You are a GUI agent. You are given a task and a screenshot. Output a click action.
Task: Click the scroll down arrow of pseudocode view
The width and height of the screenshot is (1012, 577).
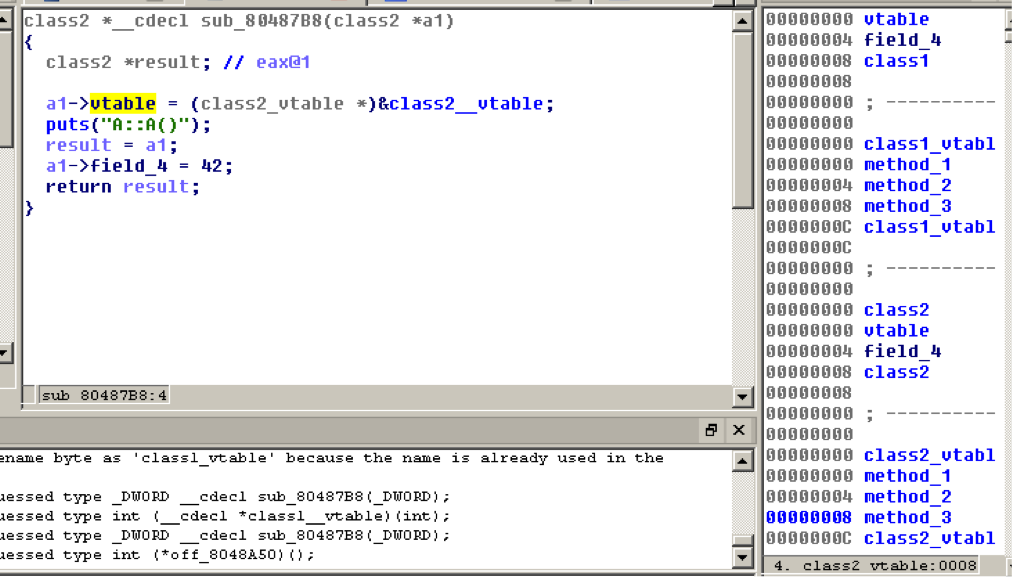[x=742, y=396]
